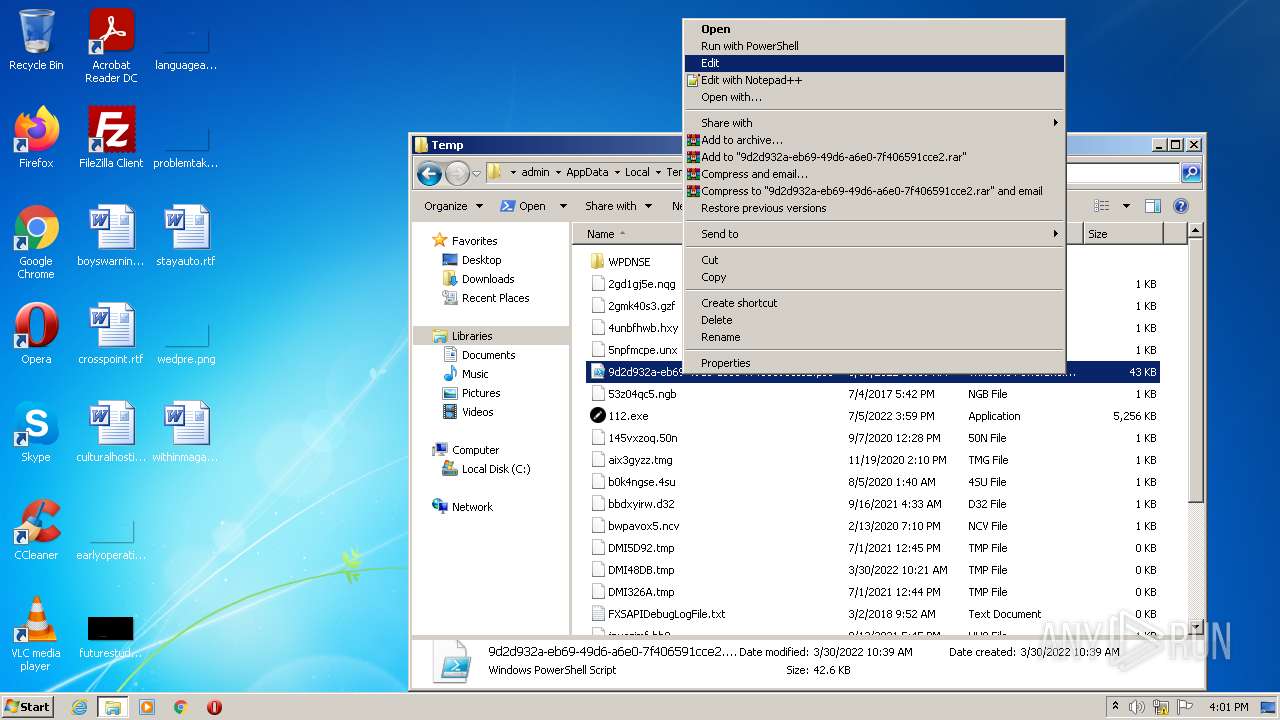
Task: Expand Send to submenu
Action: coord(874,234)
